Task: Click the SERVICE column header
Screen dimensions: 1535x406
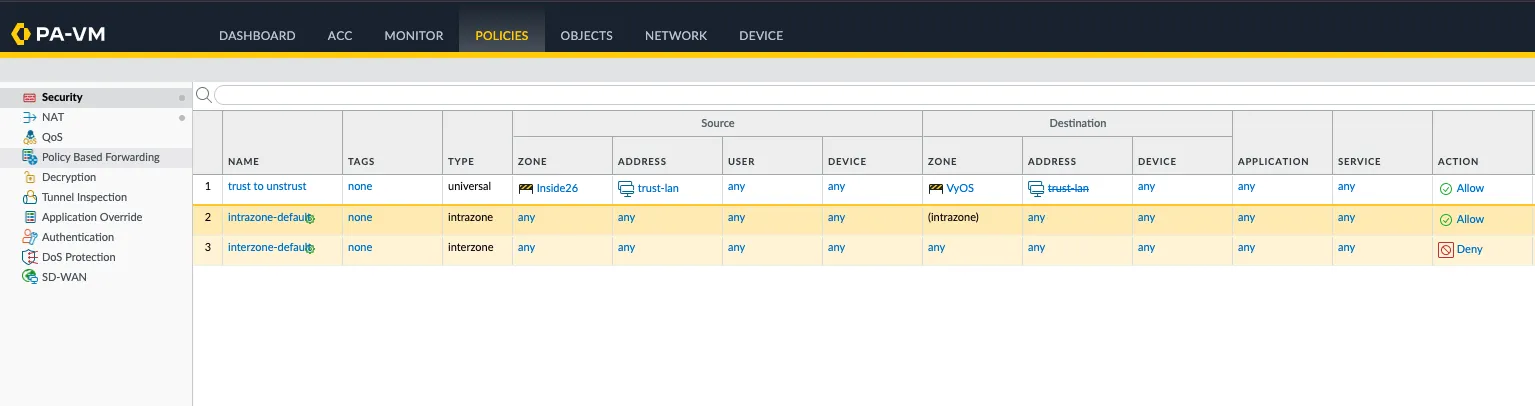Action: (1359, 161)
